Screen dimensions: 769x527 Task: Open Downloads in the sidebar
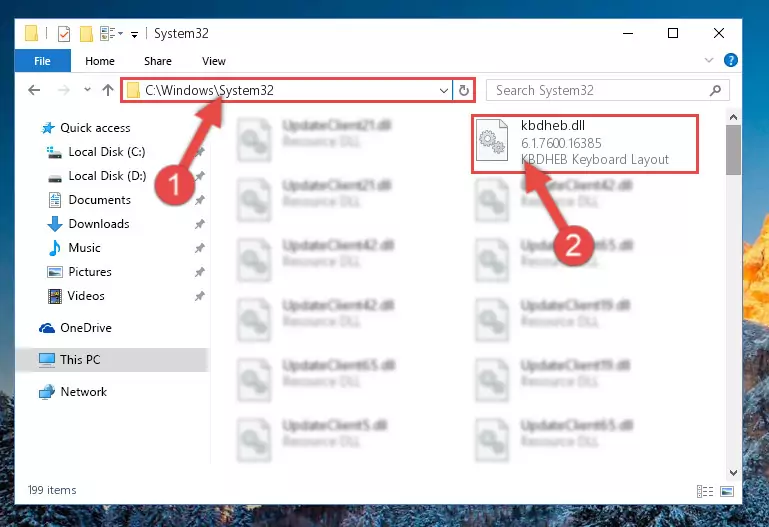[99, 224]
